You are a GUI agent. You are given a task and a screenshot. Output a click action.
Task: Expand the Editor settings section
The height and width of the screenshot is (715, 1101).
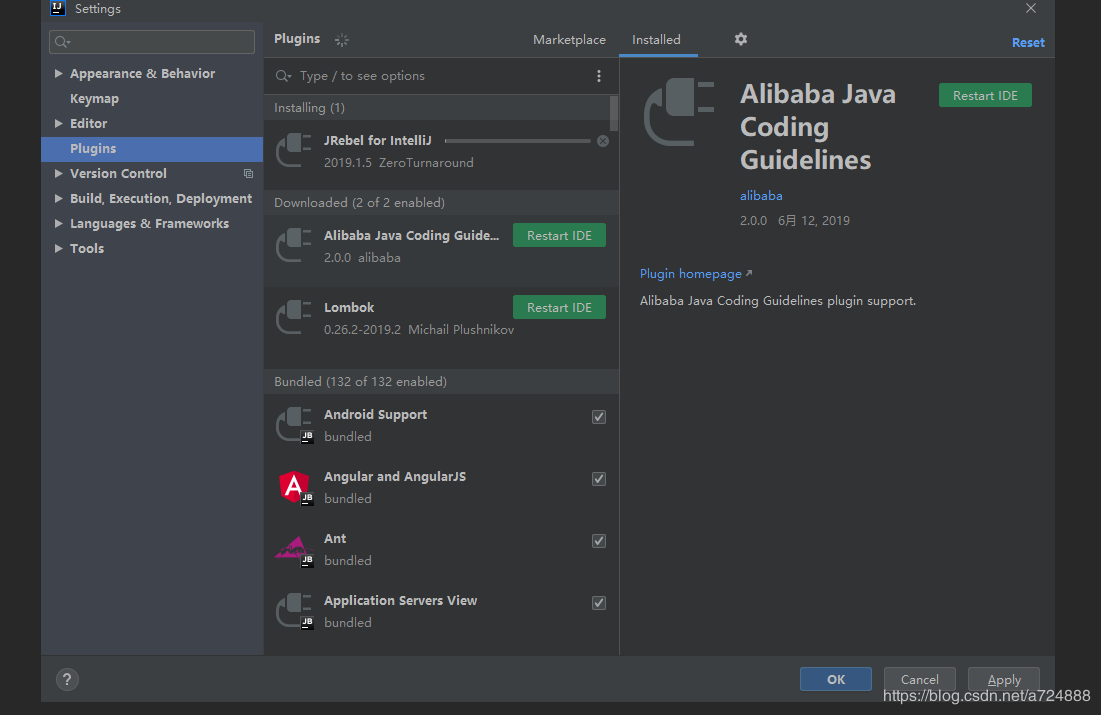(58, 124)
